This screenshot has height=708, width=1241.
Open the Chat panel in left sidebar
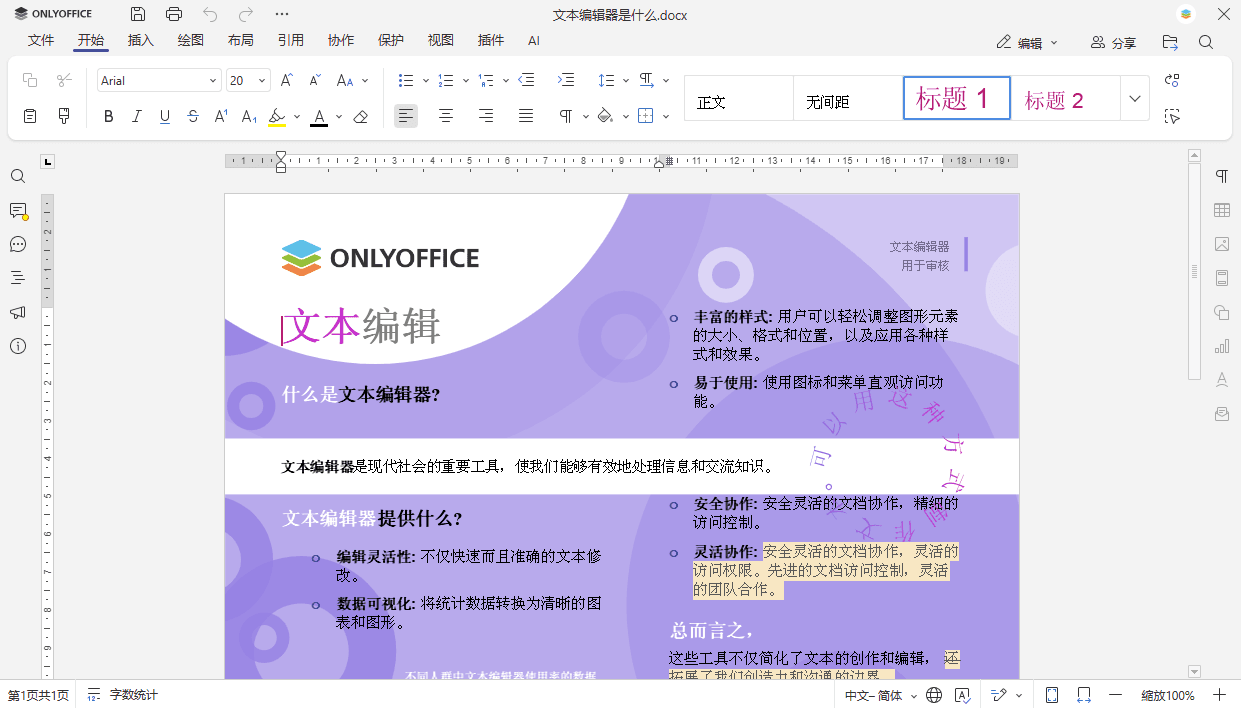tap(18, 244)
